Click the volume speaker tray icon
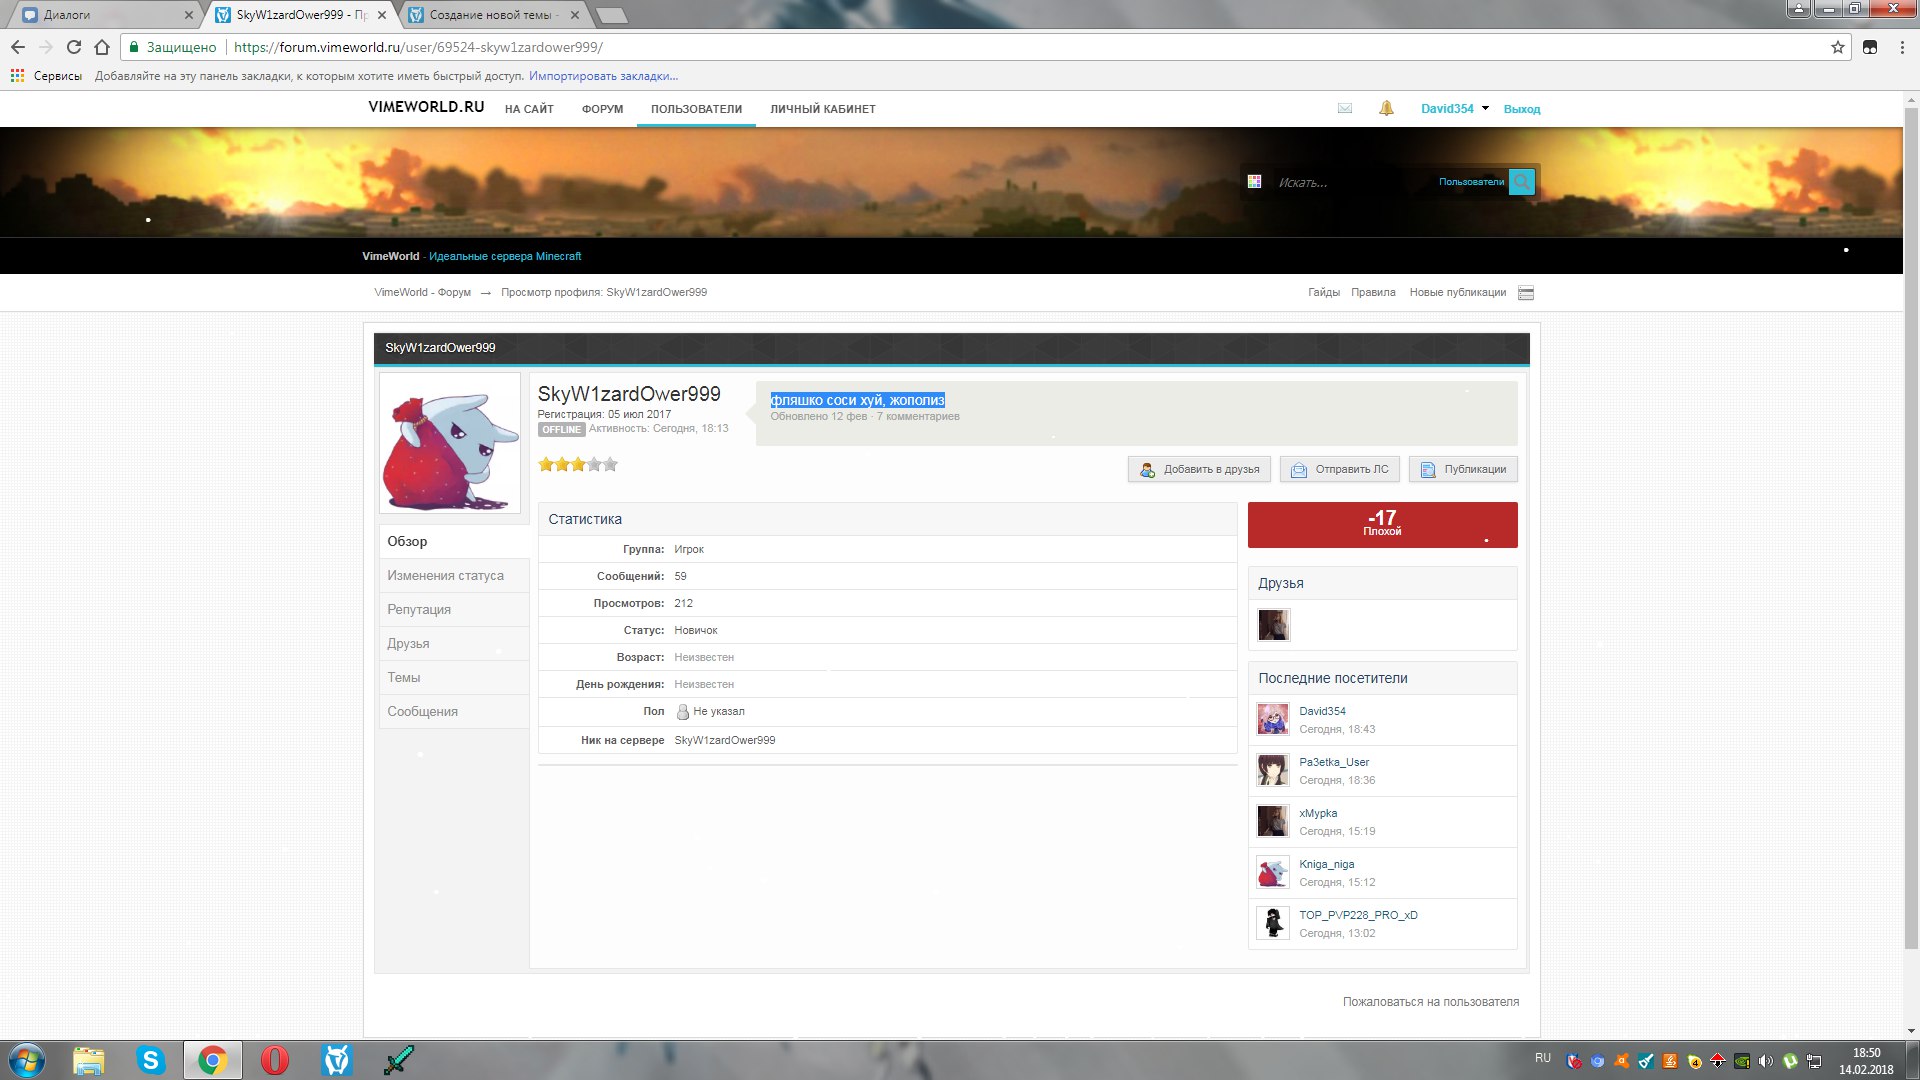 pos(1766,1061)
